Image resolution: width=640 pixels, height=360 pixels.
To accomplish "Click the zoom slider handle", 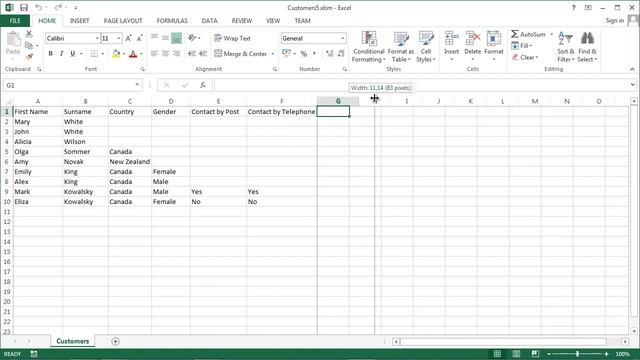I will [577, 354].
